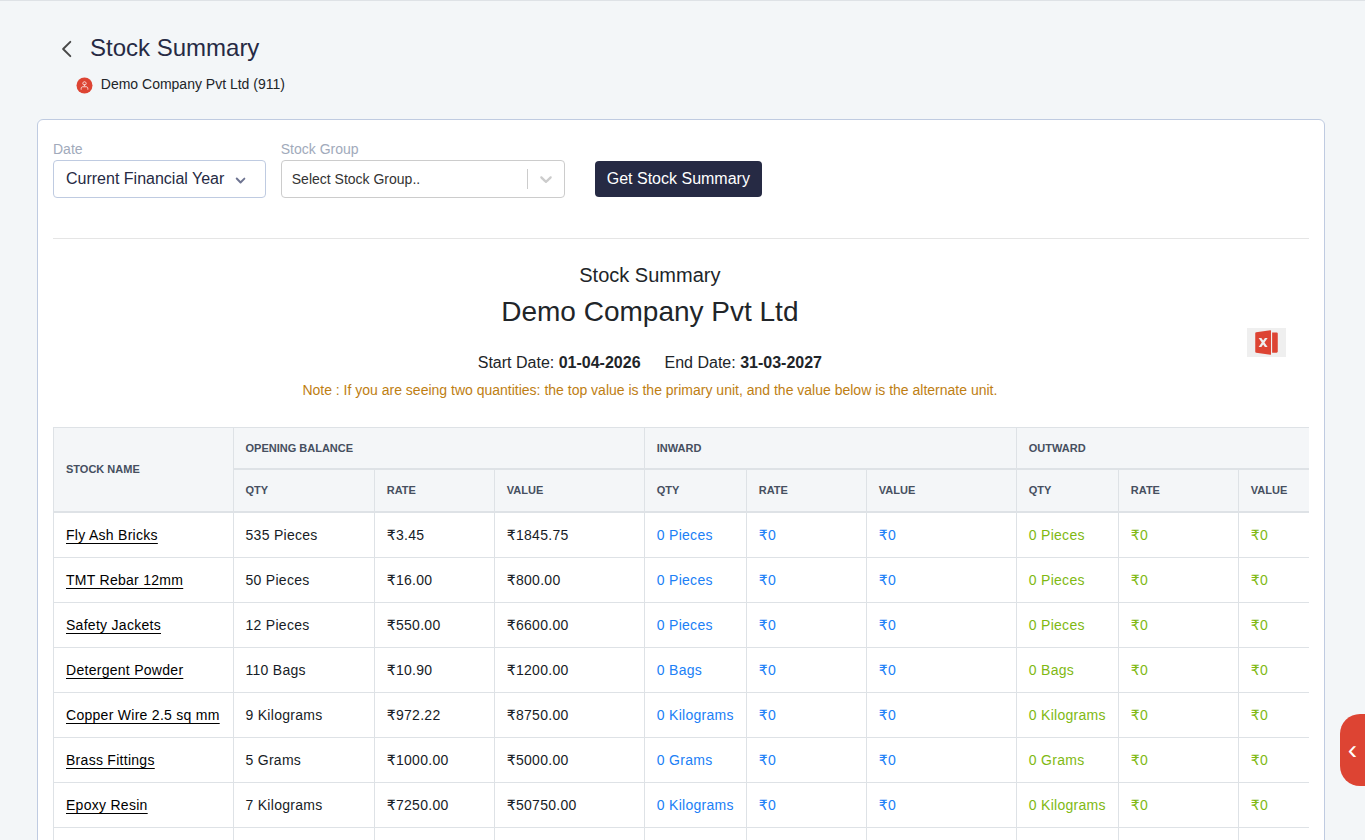The height and width of the screenshot is (840, 1365).
Task: Click the Stock Name column header
Action: (143, 469)
